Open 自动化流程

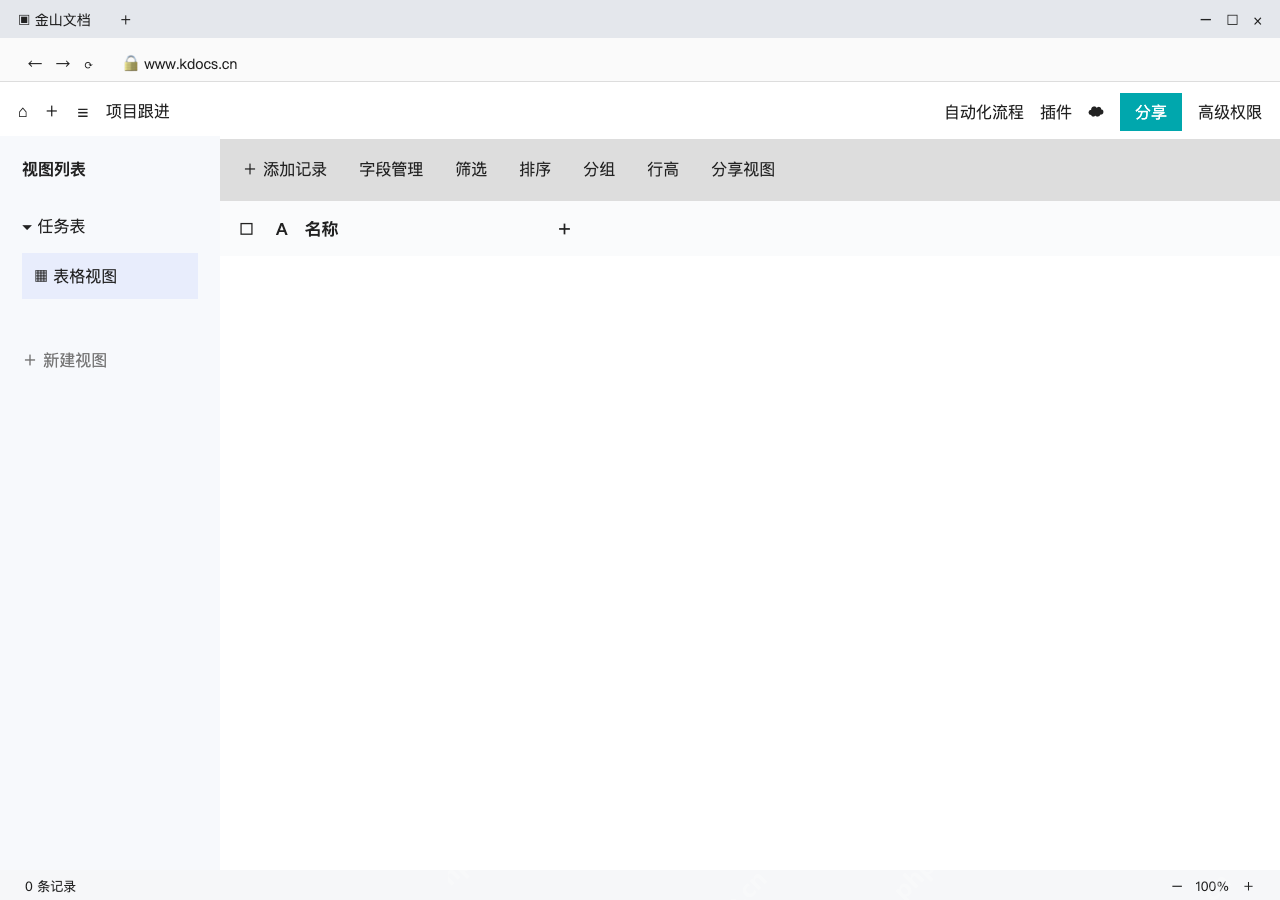click(984, 112)
